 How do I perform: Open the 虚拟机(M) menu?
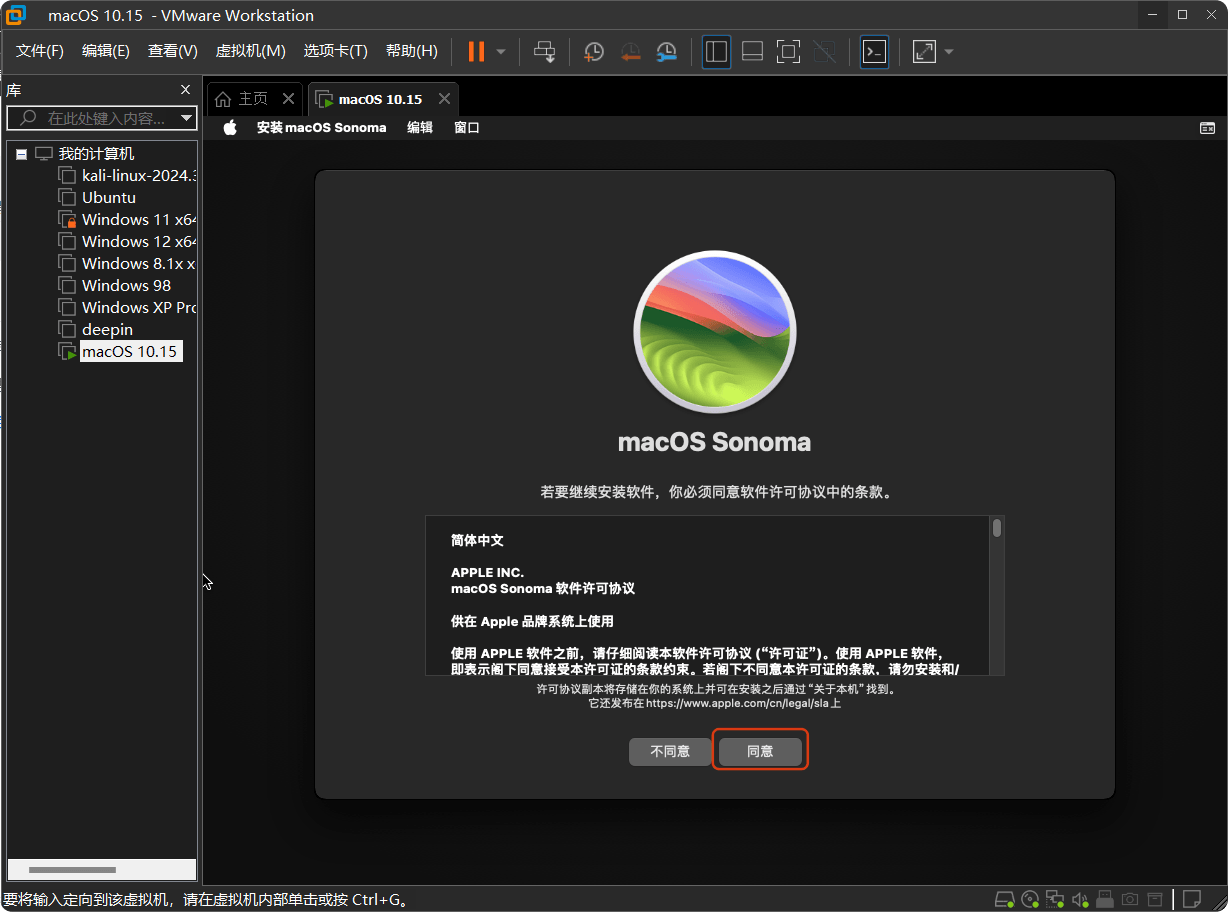tap(250, 51)
